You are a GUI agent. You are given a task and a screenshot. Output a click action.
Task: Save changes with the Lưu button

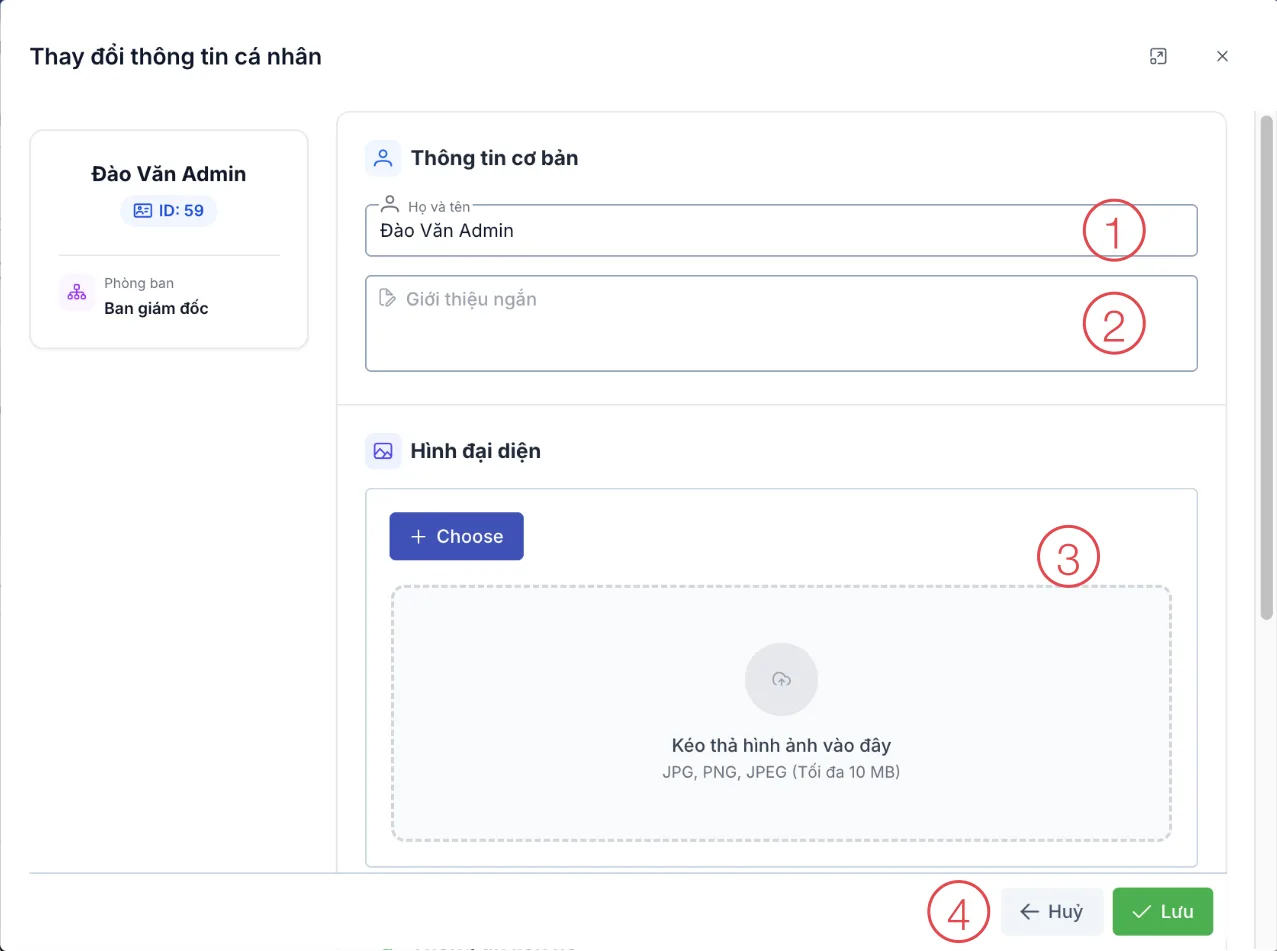coord(1162,912)
